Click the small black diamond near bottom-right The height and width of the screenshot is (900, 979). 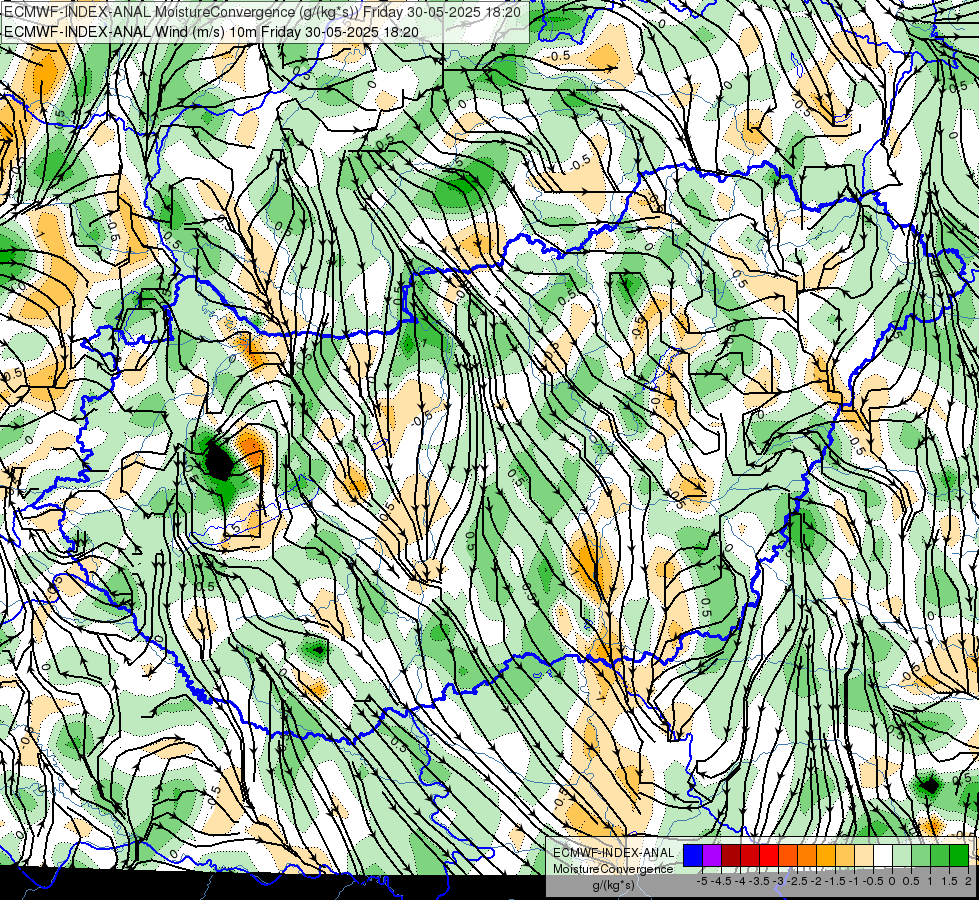point(930,785)
